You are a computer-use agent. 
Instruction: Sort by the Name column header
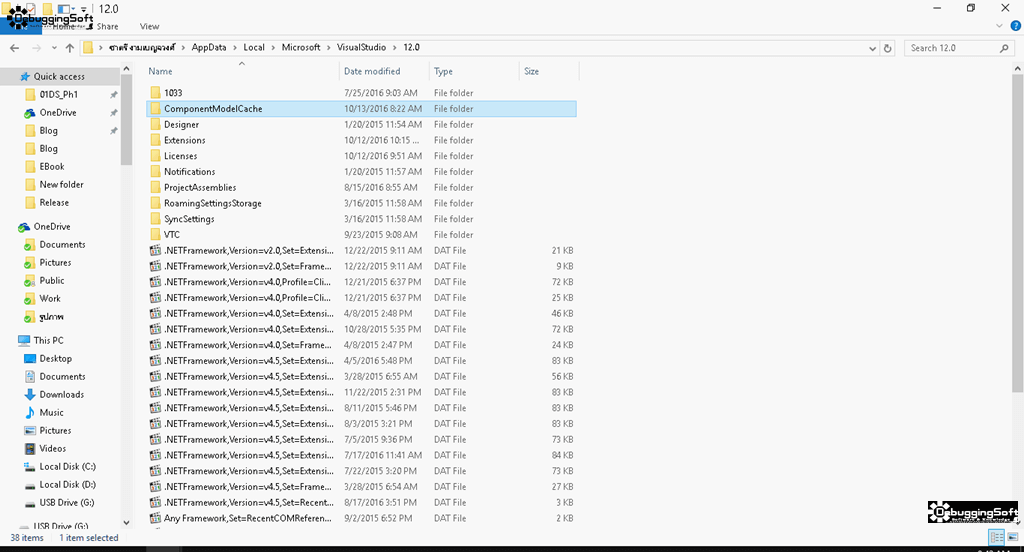242,71
